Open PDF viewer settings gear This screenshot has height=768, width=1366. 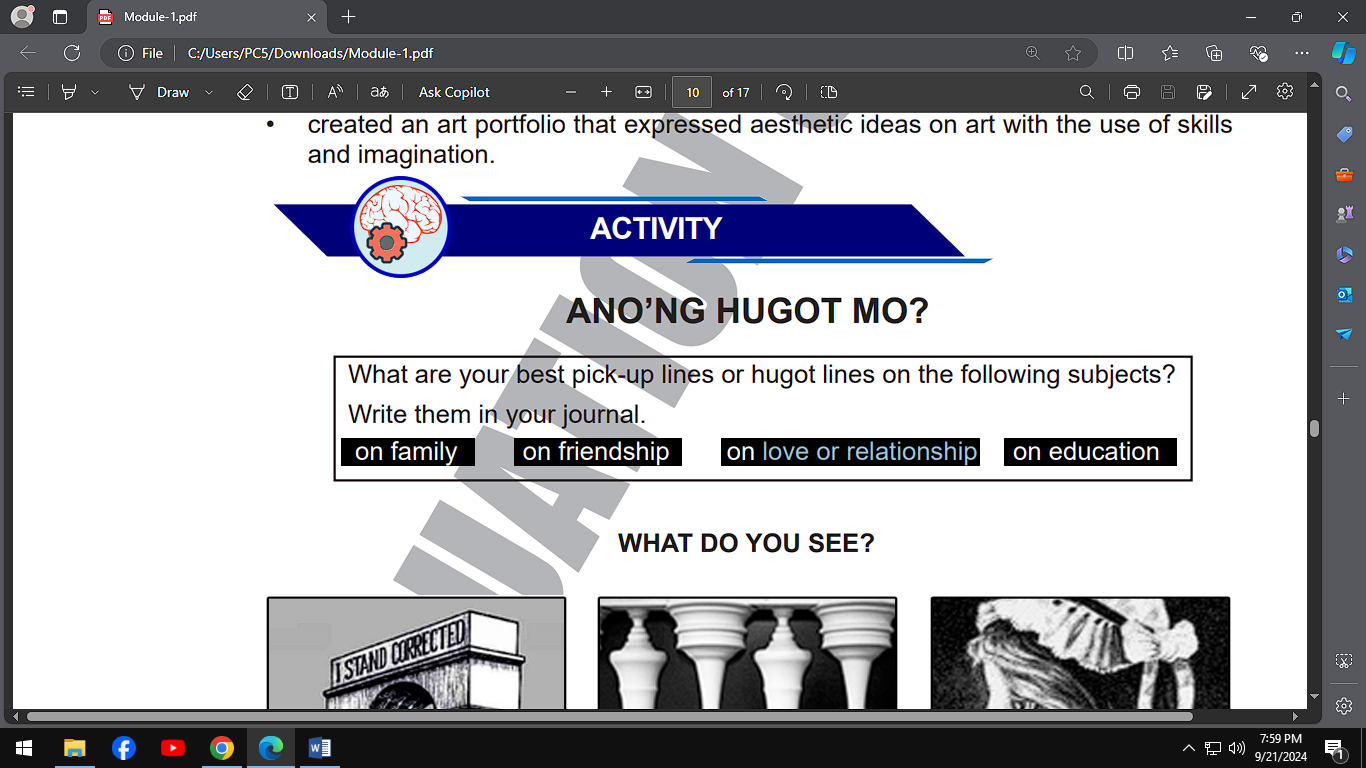click(1285, 91)
